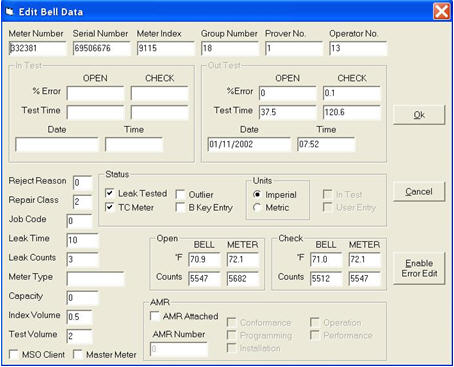Click the Group Number input
The height and width of the screenshot is (367, 454).
click(x=230, y=48)
